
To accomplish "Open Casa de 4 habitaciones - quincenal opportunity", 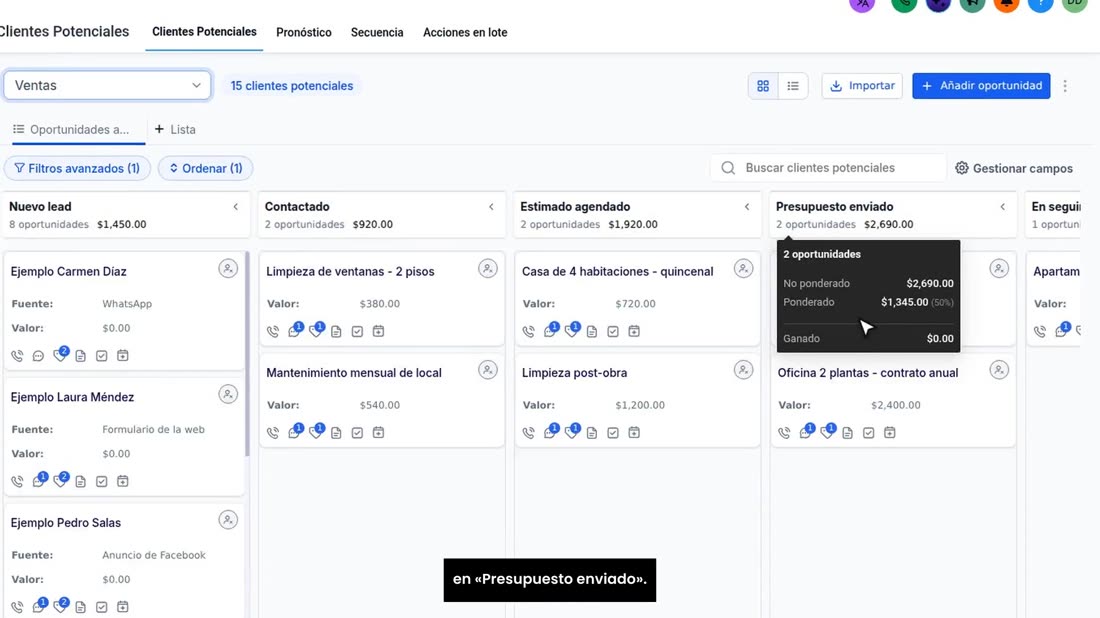I will [x=617, y=271].
